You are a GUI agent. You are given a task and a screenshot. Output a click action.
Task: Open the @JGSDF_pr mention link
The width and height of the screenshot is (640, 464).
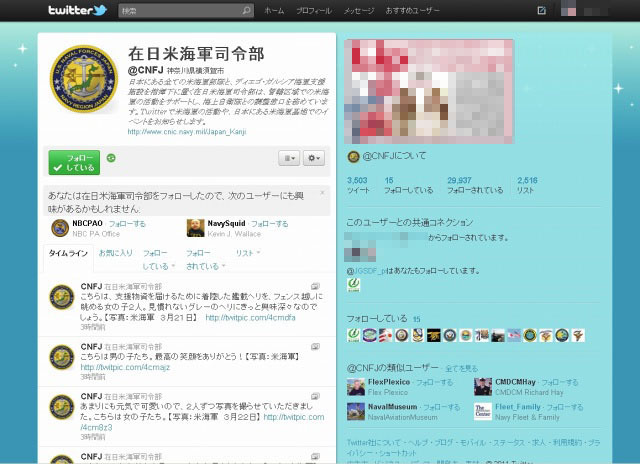point(367,271)
